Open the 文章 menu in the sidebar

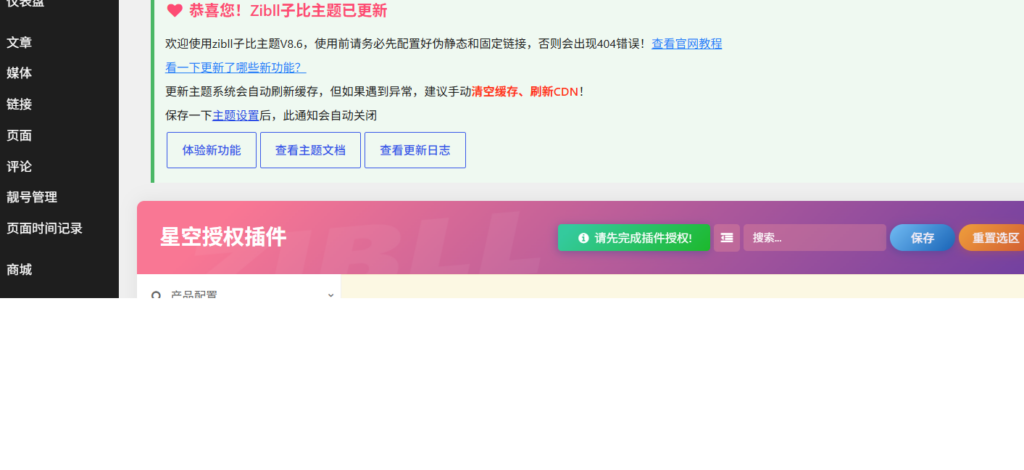pos(20,42)
